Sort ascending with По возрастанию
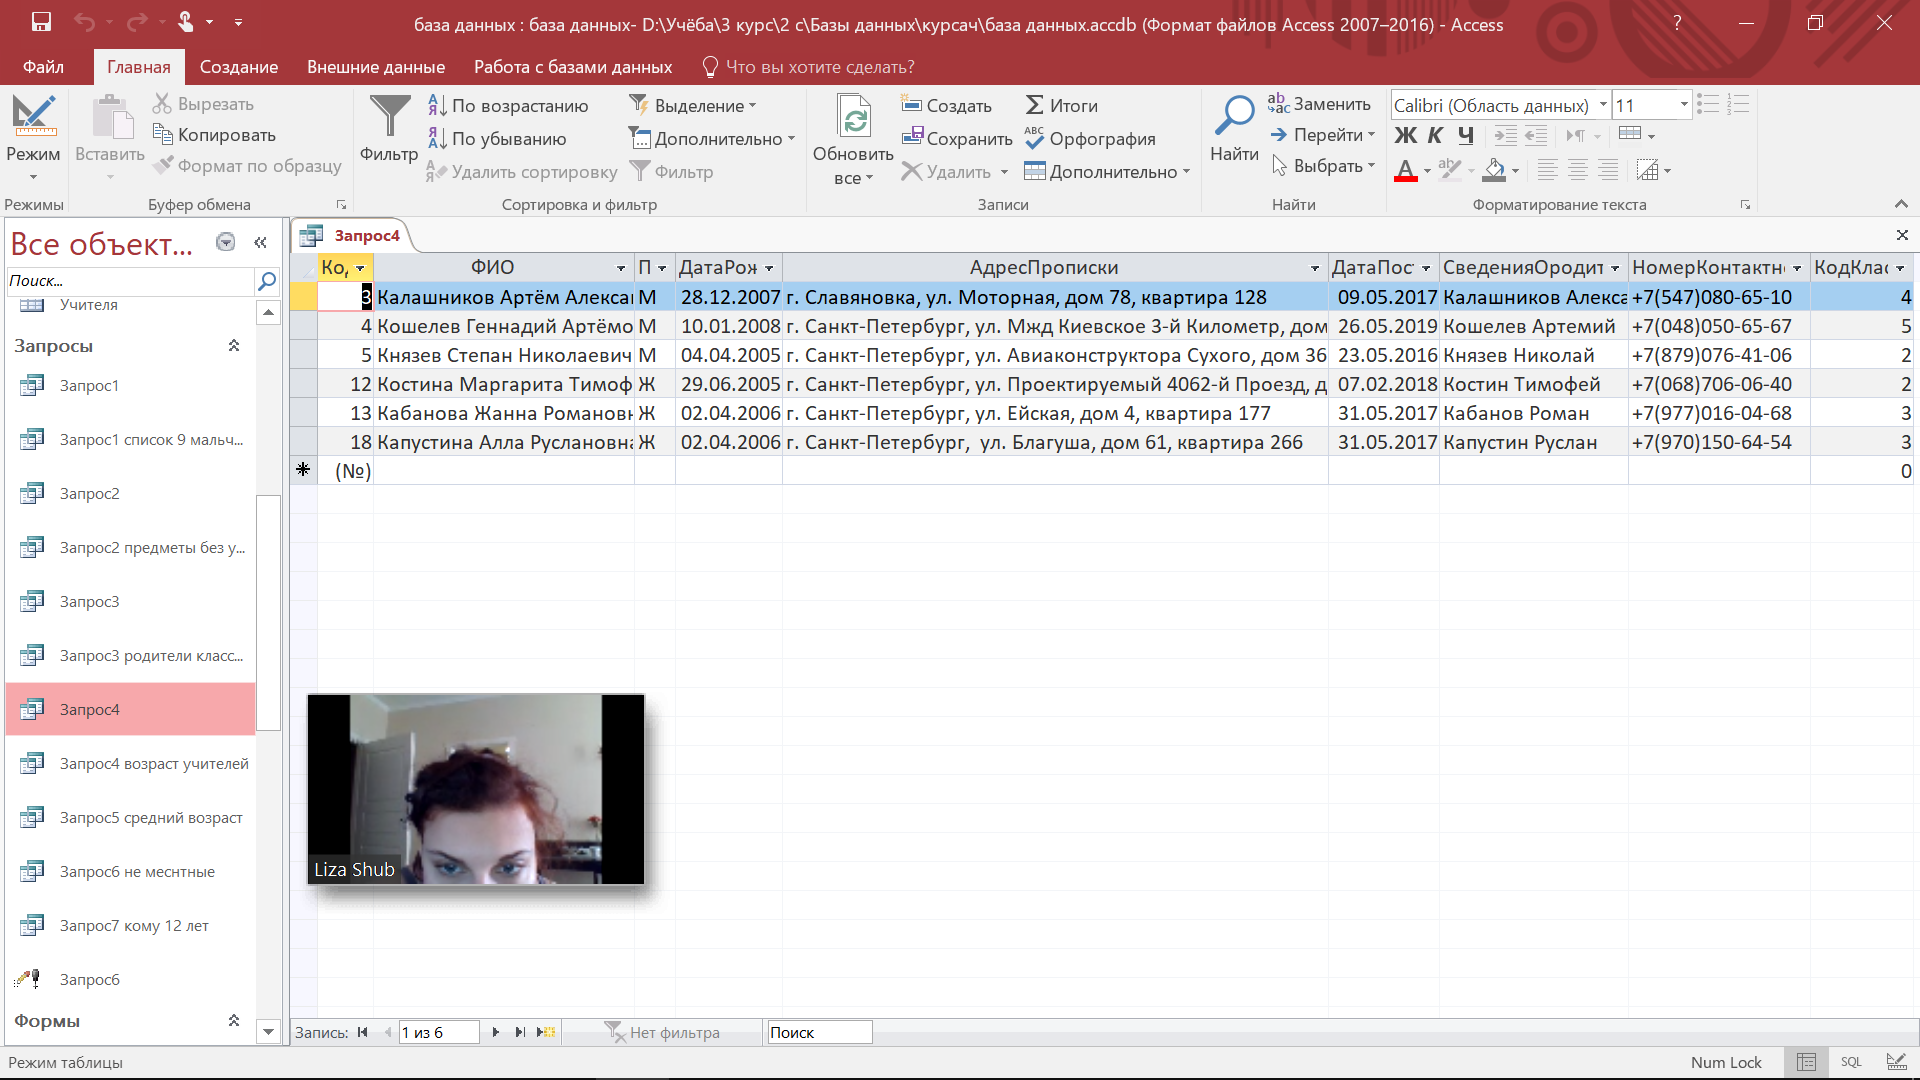The image size is (1920, 1080). [508, 106]
